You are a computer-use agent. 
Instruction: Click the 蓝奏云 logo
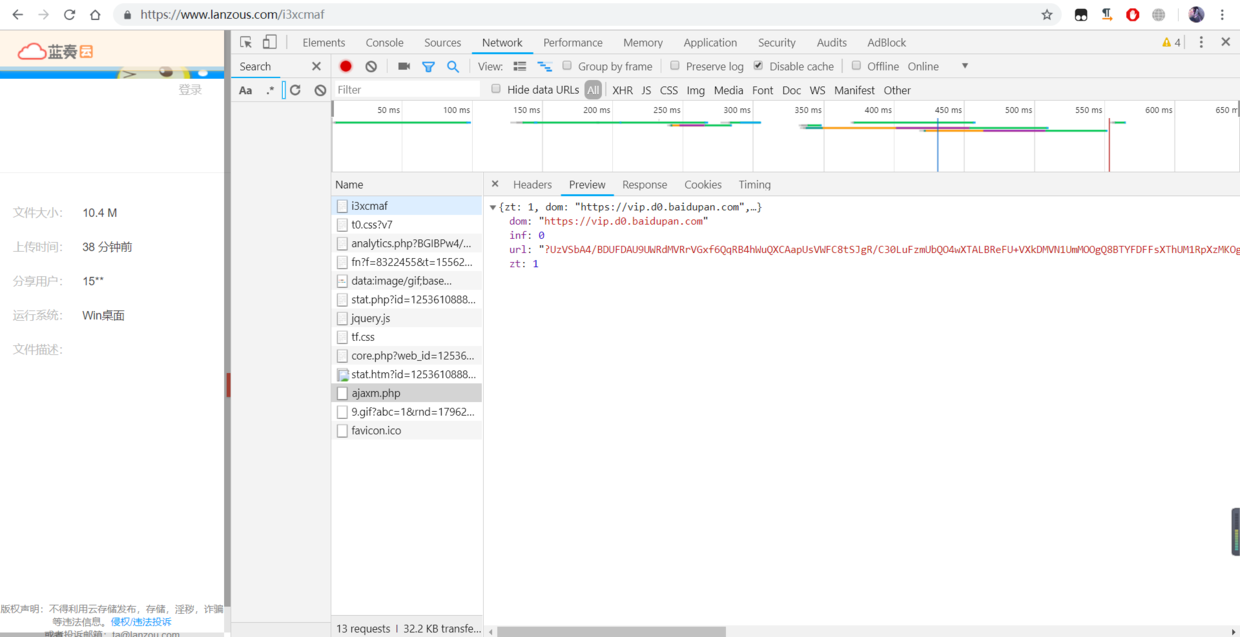coord(55,51)
